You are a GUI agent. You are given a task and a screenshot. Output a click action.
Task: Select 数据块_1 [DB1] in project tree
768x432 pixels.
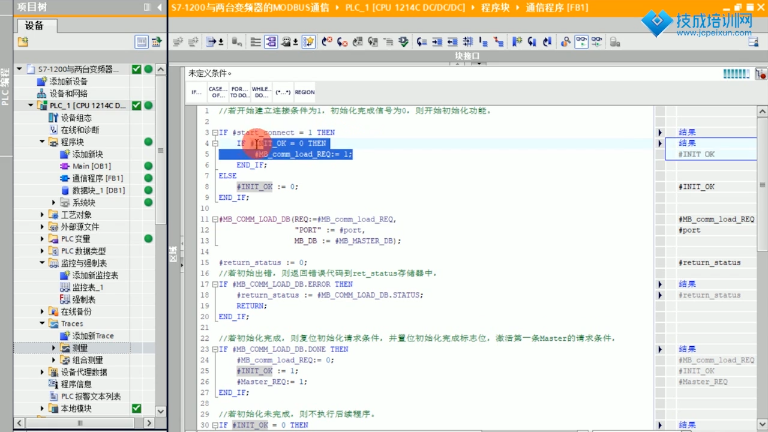click(x=98, y=190)
